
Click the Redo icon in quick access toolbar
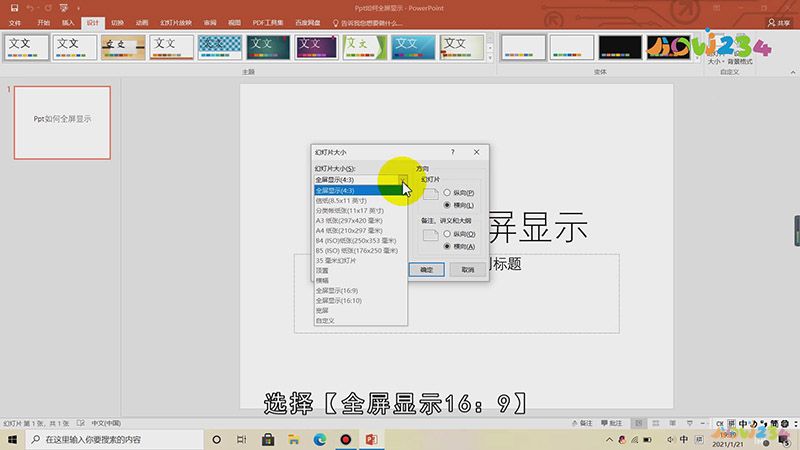point(48,8)
